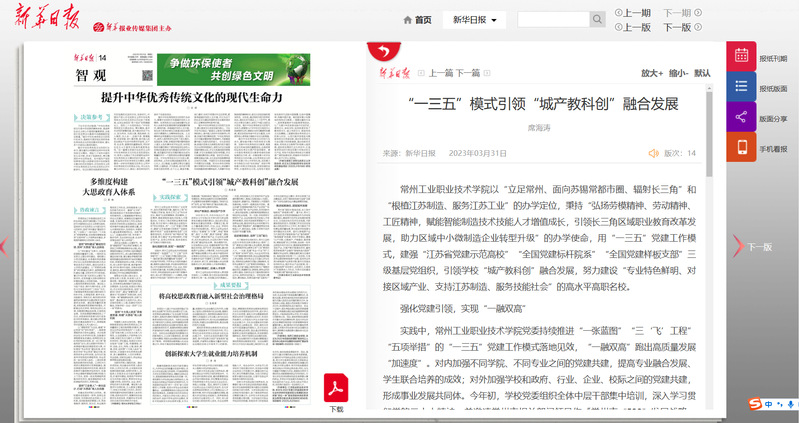
Task: Click 放大+ to enlarge text
Action: pyautogui.click(x=652, y=73)
